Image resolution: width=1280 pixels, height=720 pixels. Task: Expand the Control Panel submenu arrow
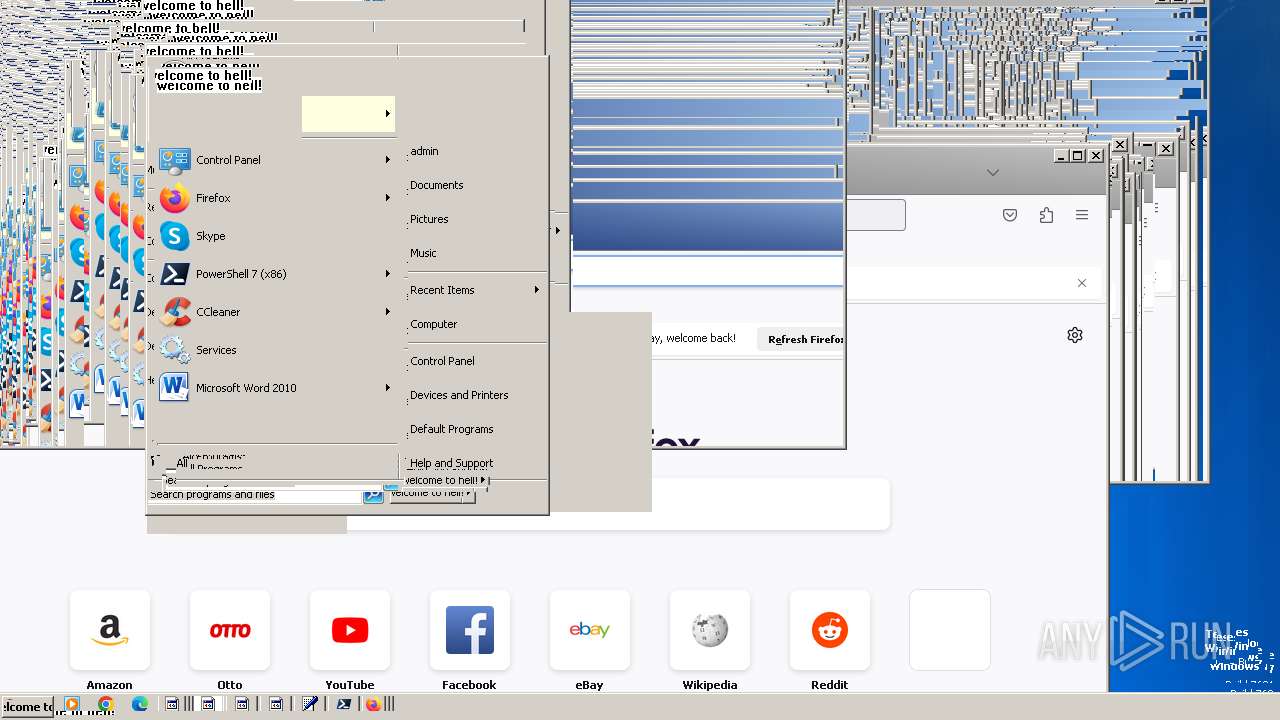tap(388, 160)
